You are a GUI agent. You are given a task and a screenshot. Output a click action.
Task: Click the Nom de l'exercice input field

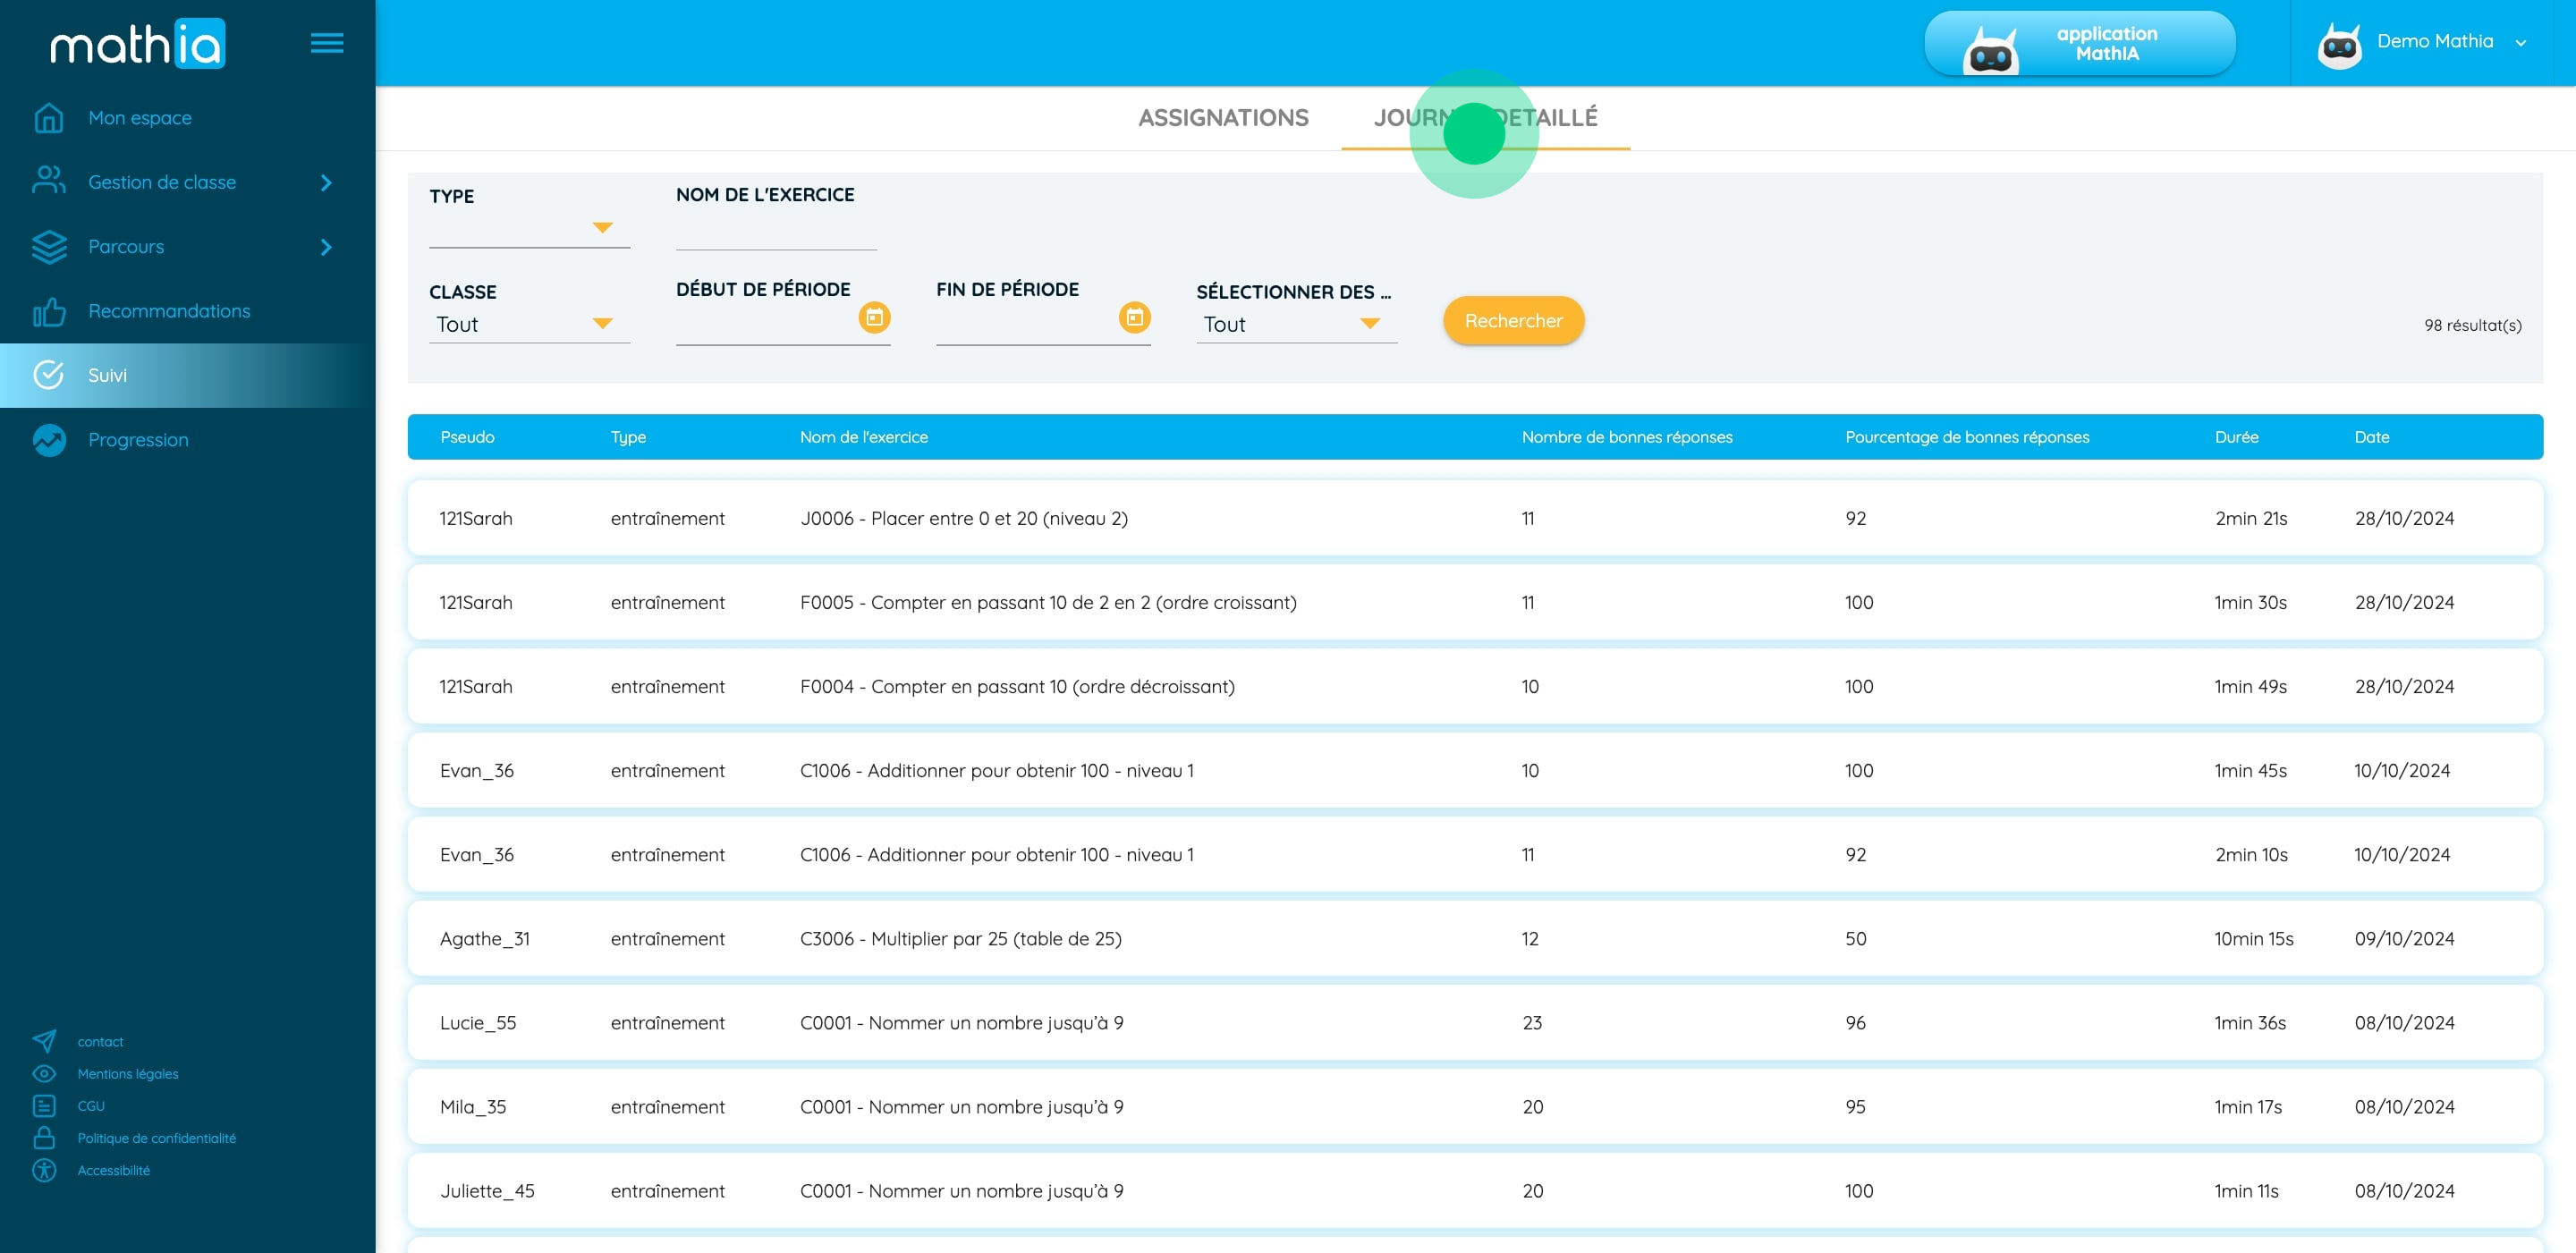point(775,232)
